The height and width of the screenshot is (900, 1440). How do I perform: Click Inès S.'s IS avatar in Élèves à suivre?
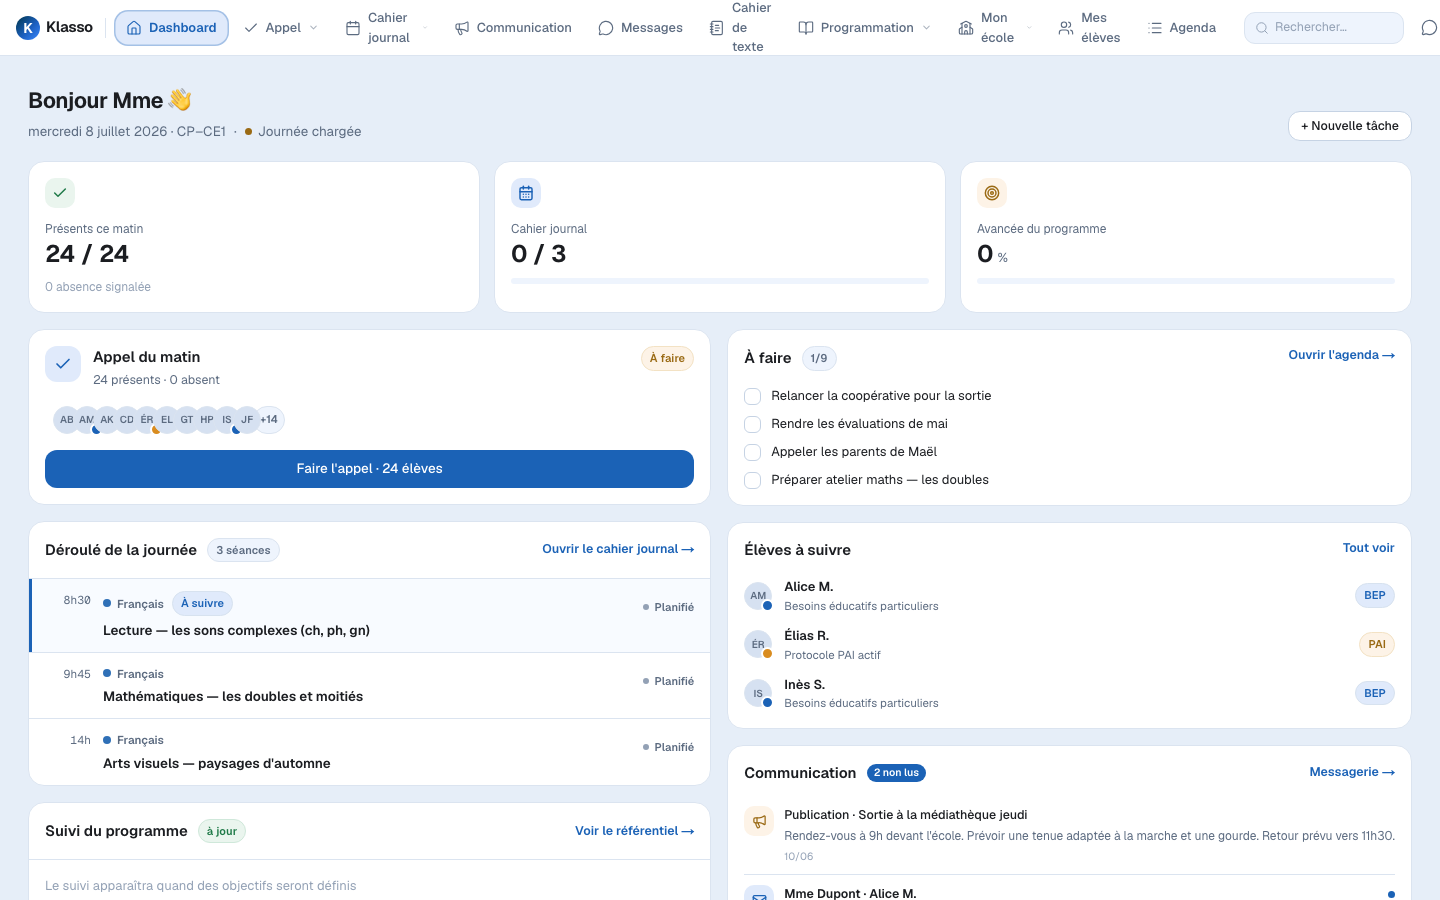tap(758, 693)
